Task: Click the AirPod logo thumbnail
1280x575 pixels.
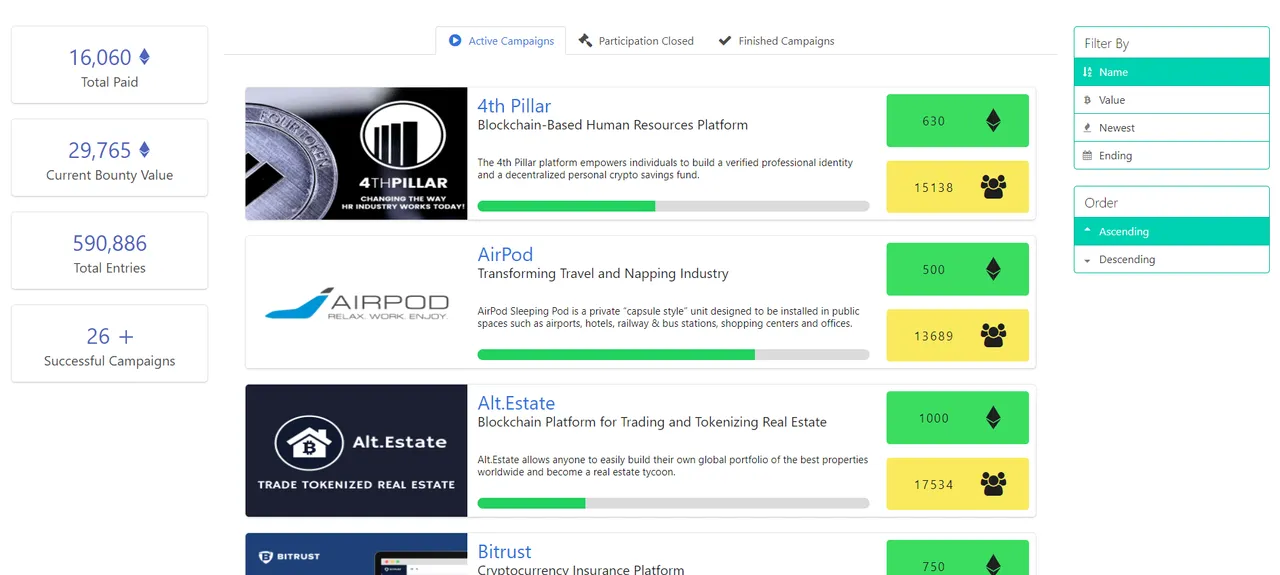Action: 356,303
